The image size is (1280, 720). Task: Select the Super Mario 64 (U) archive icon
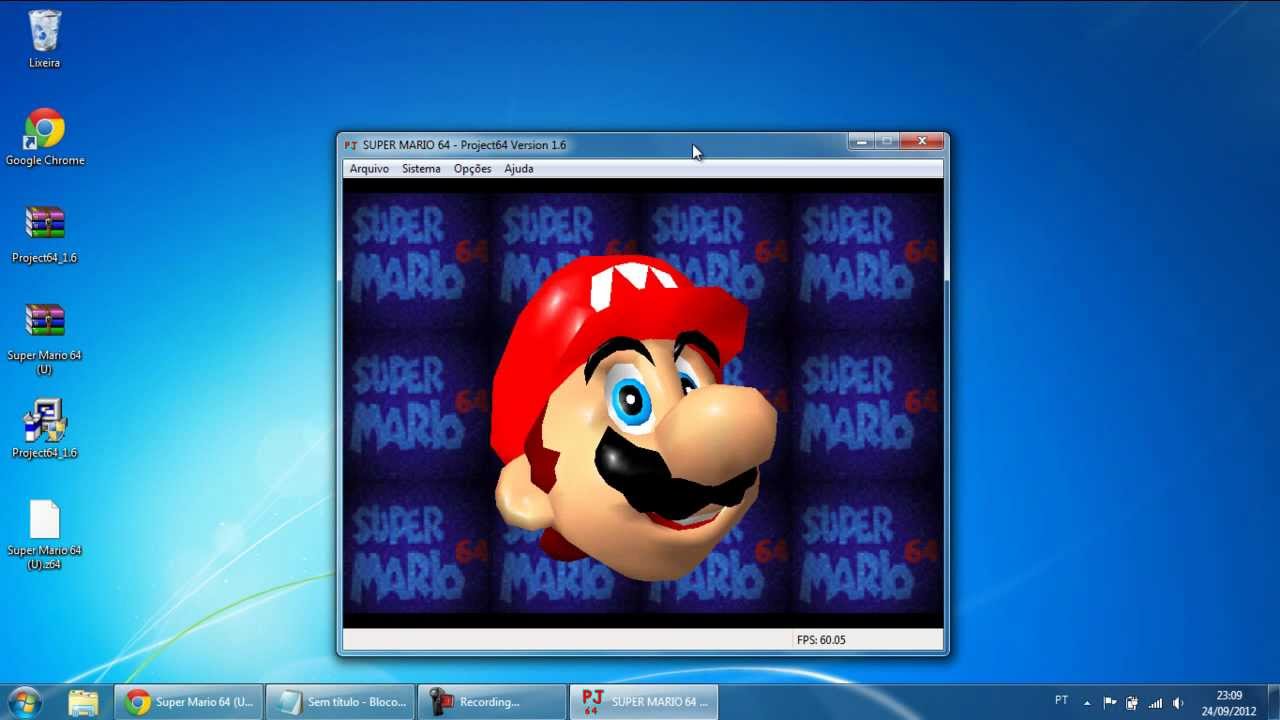(45, 338)
